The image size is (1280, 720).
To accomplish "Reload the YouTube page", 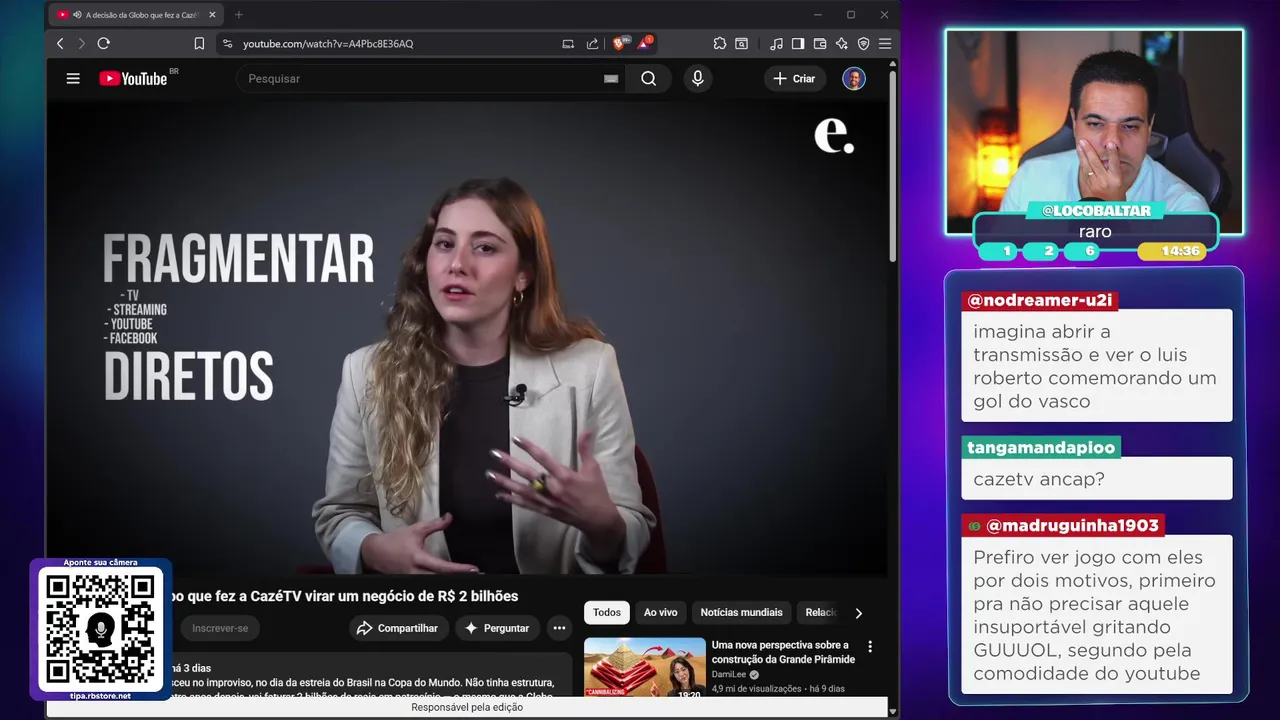I will (103, 43).
